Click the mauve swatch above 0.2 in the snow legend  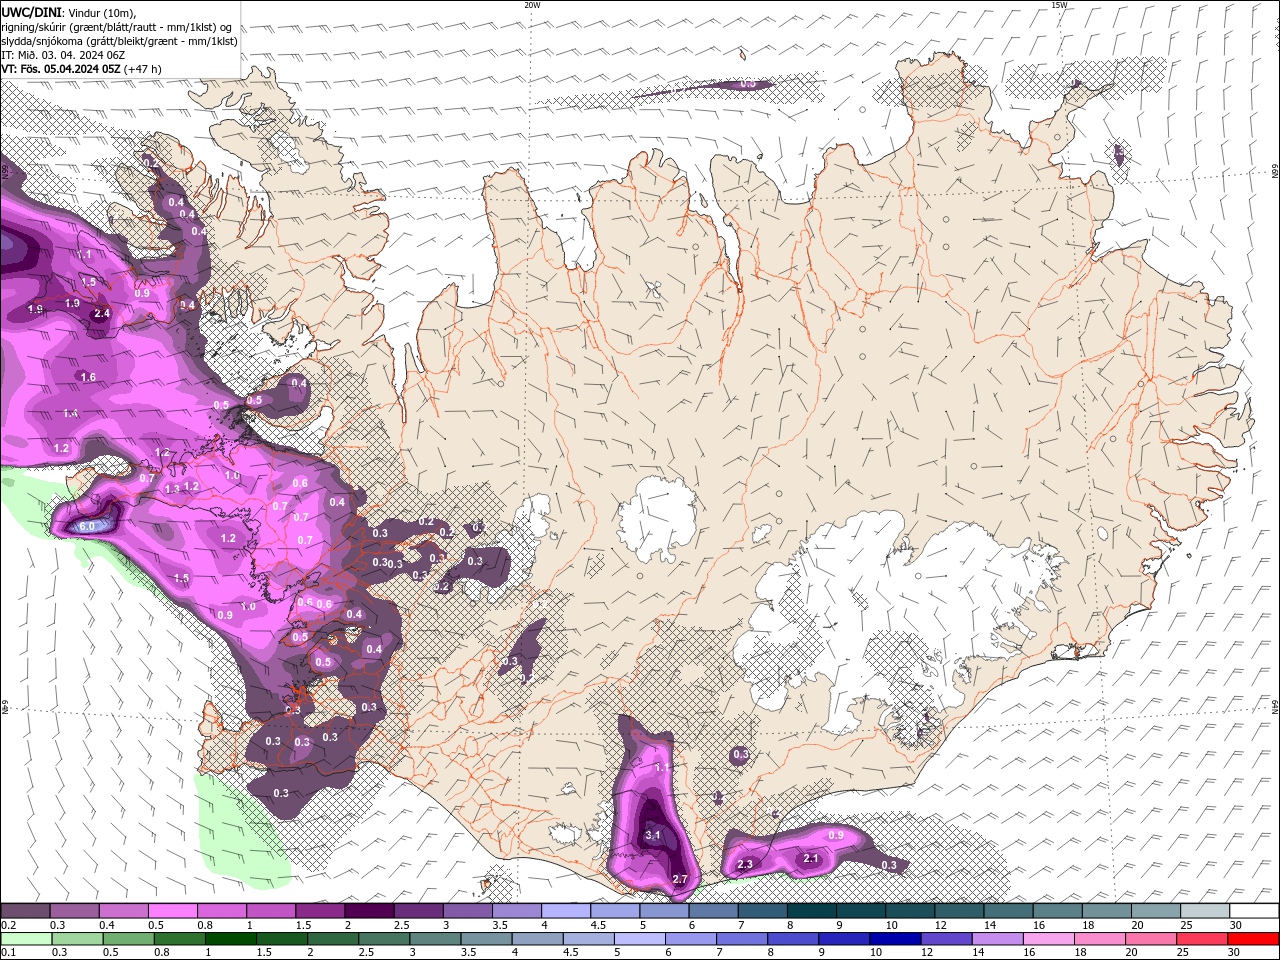(x=25, y=911)
